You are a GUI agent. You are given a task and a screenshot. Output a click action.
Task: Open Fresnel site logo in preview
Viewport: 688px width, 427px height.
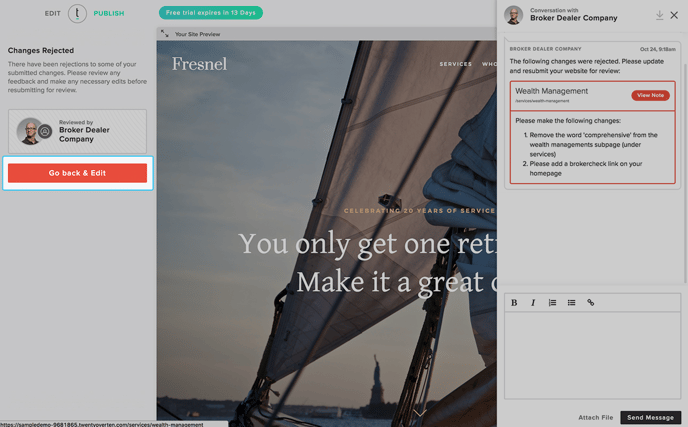(x=199, y=64)
